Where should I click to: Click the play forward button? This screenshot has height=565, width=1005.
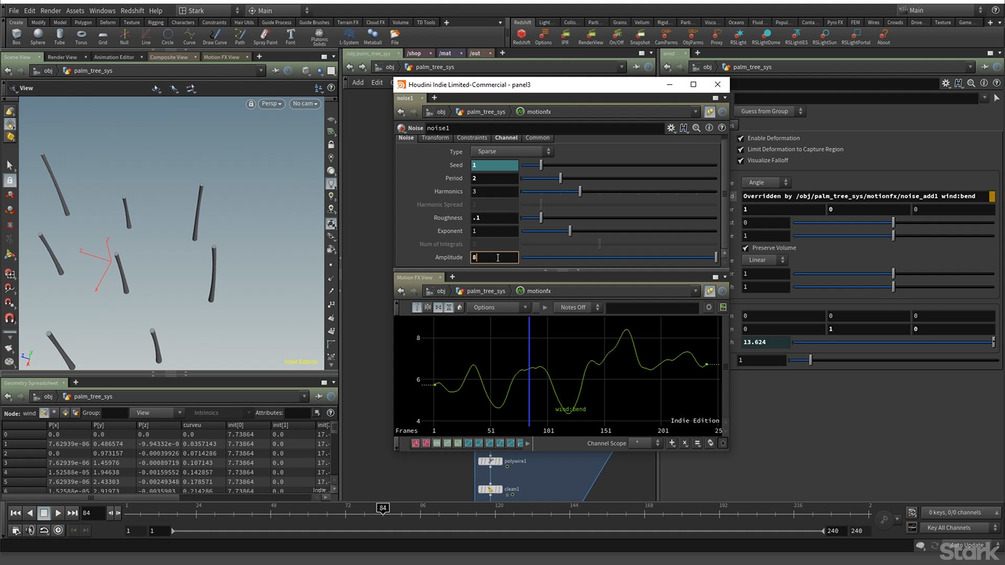58,513
